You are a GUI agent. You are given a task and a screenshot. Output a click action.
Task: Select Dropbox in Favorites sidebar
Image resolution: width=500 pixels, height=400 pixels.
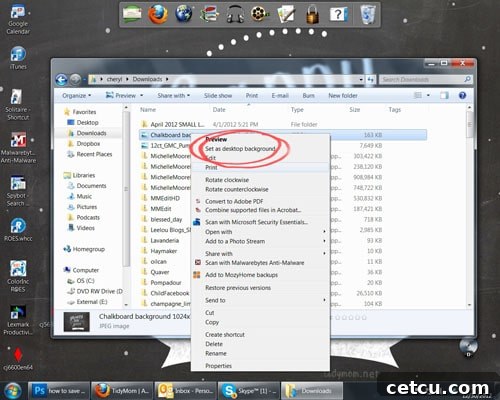point(88,144)
